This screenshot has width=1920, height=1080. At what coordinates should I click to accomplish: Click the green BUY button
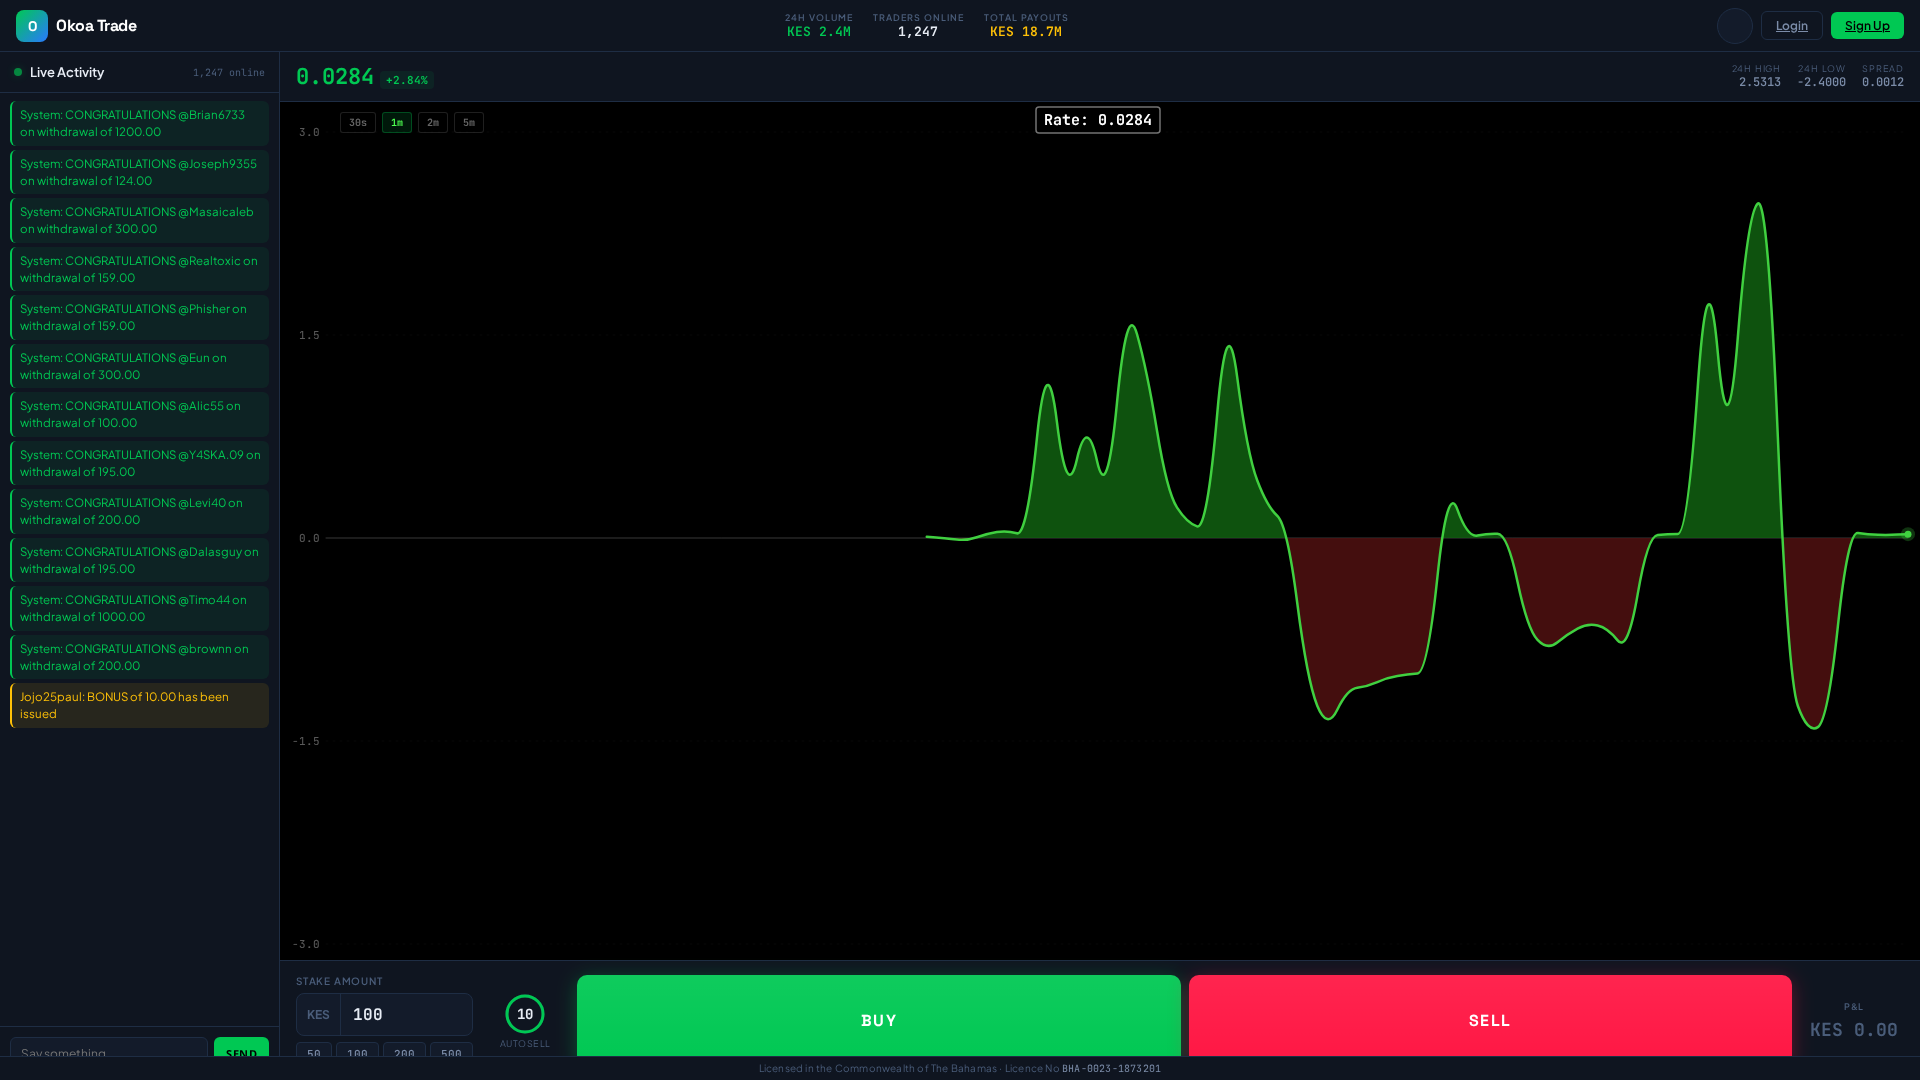[879, 1016]
